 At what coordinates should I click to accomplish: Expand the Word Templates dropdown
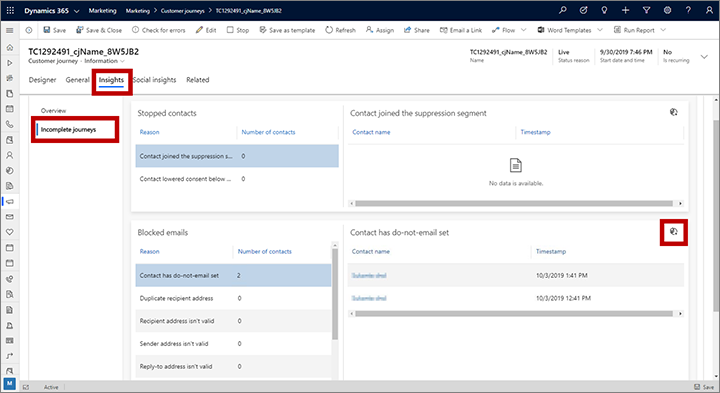pos(600,30)
